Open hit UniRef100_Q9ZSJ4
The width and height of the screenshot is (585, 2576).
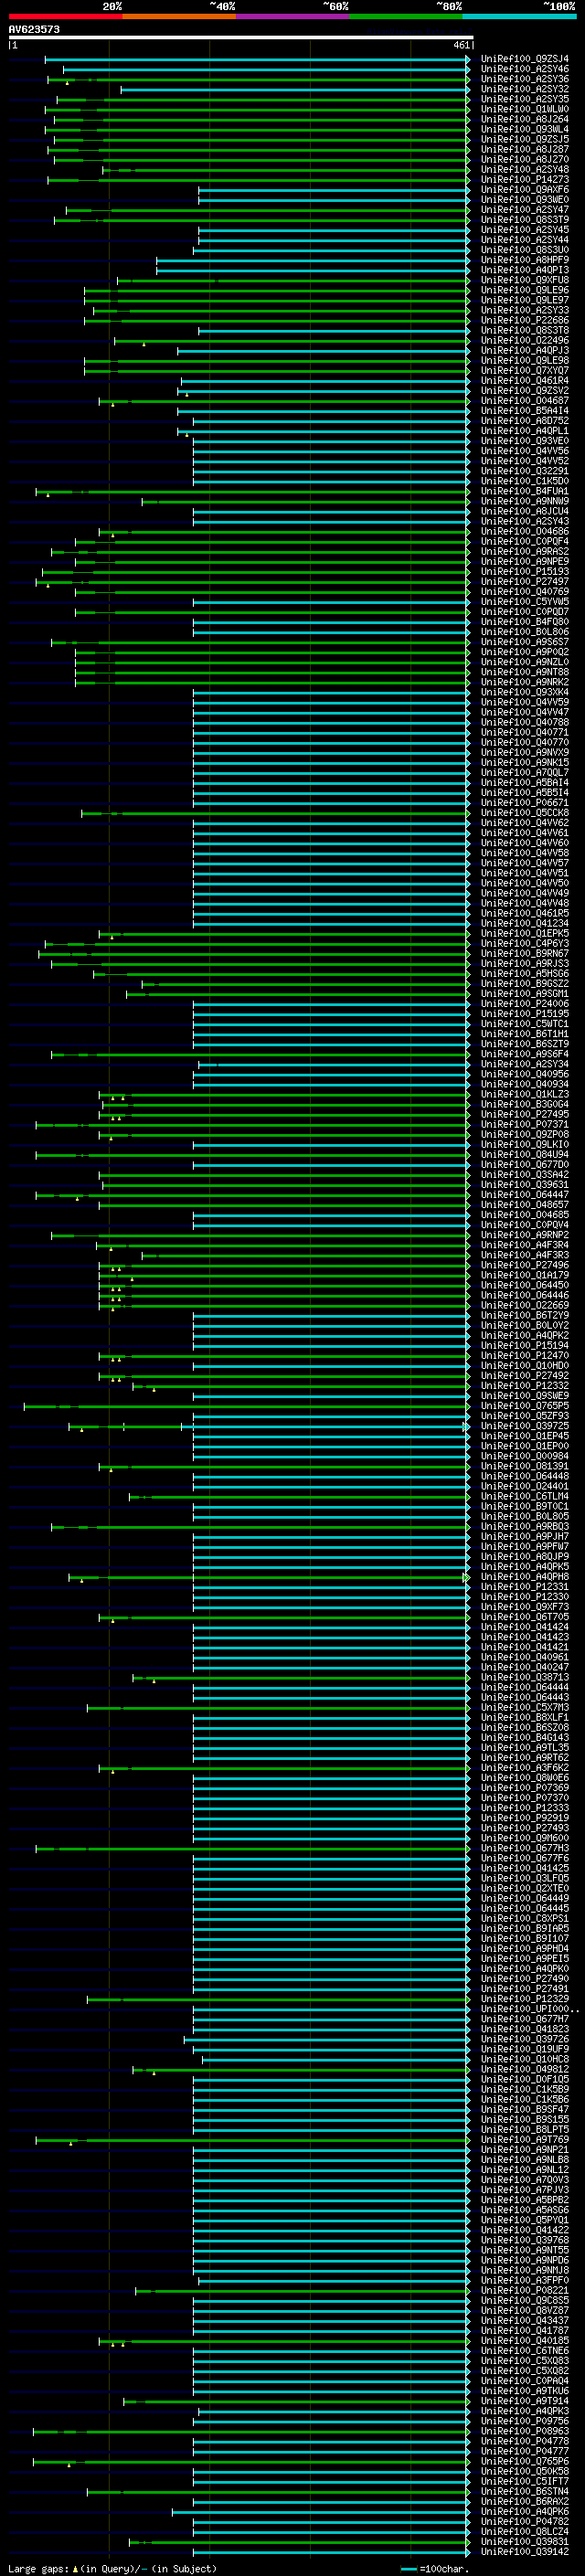(524, 59)
